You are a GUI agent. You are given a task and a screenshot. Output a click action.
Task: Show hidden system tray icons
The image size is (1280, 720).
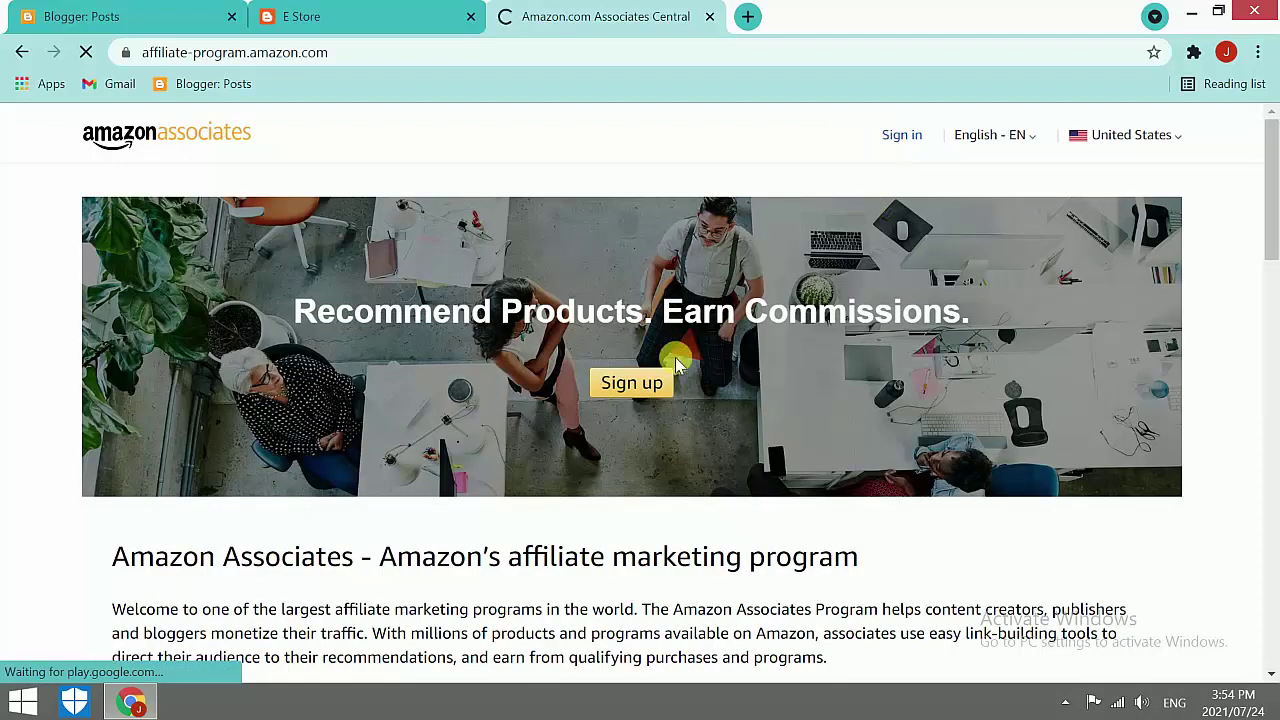pyautogui.click(x=1065, y=702)
